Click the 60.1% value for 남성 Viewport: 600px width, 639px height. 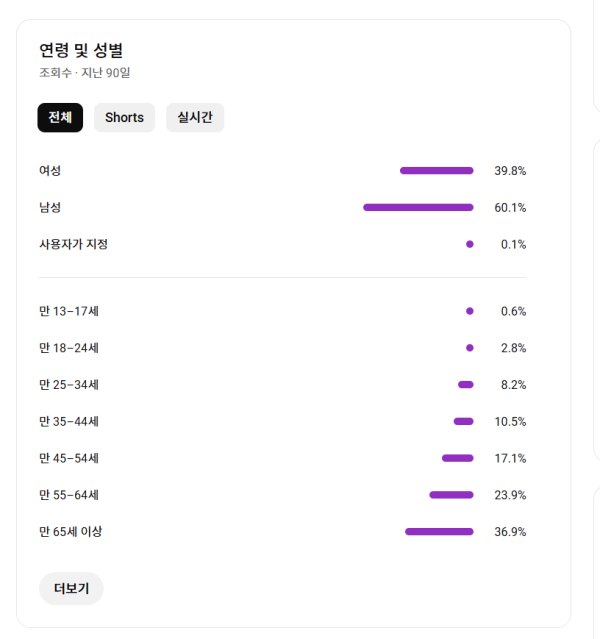510,208
